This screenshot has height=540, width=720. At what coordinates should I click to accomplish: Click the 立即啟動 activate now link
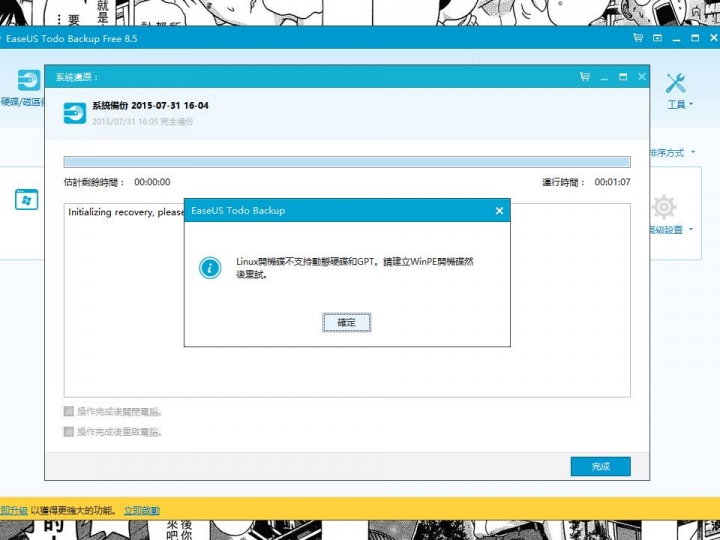142,510
